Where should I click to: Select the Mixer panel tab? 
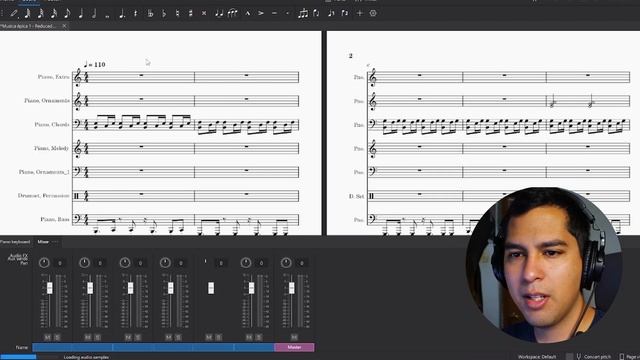pos(43,242)
